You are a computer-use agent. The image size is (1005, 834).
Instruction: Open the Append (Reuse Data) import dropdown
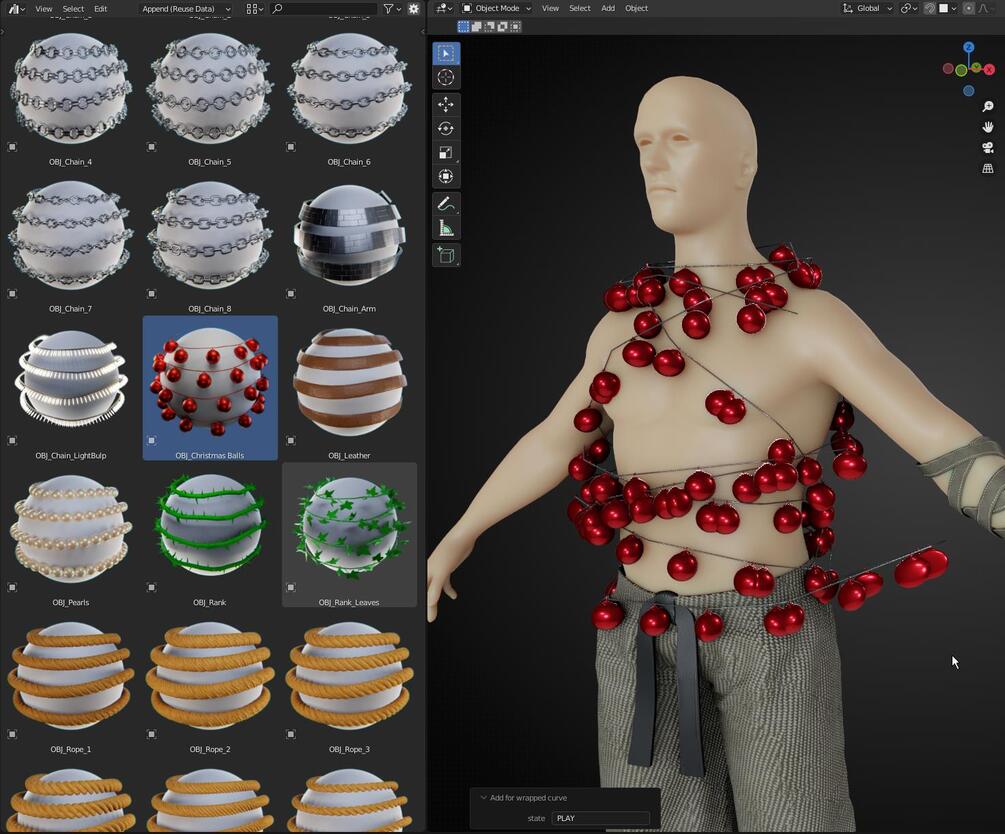[186, 9]
